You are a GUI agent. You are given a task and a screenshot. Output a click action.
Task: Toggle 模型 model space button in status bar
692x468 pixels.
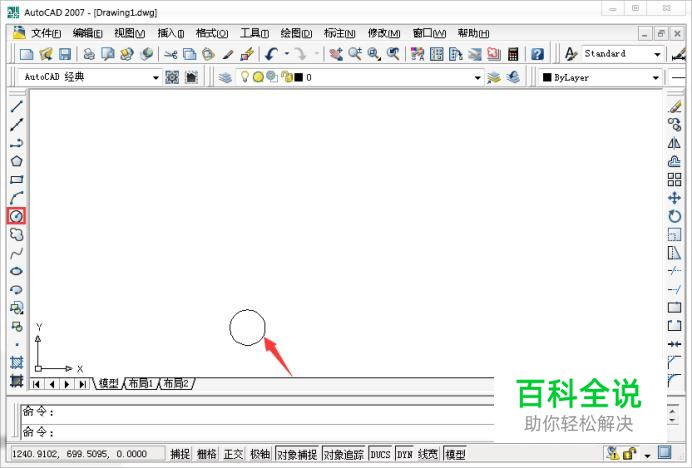pyautogui.click(x=455, y=454)
